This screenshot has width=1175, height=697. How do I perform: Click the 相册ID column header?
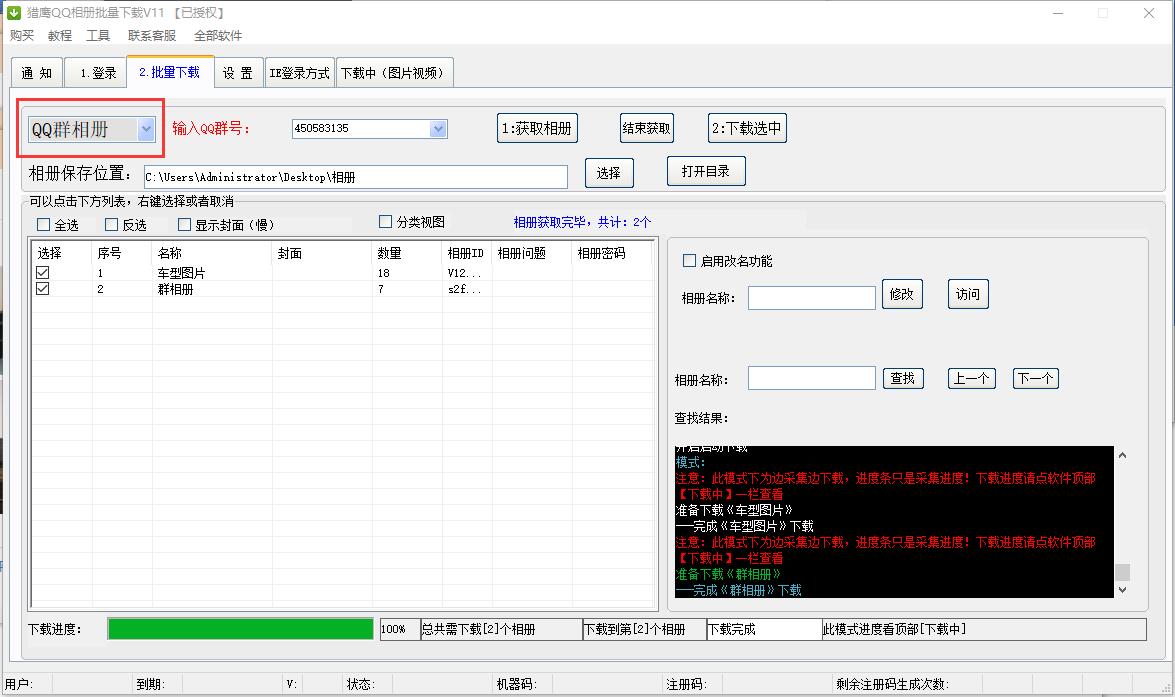(467, 253)
